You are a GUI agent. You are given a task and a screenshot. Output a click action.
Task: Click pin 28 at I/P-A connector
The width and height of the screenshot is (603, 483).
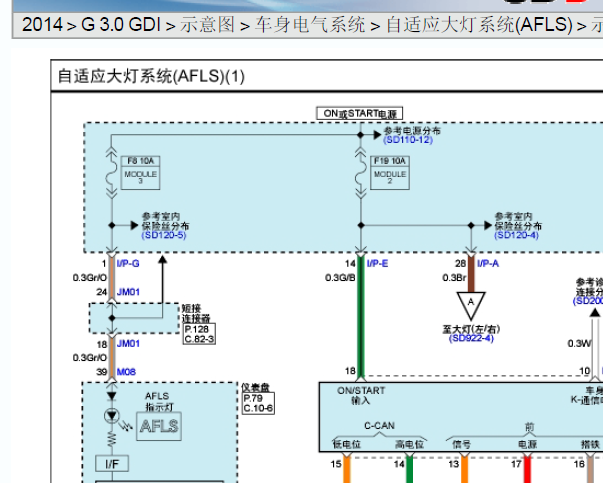click(x=460, y=263)
